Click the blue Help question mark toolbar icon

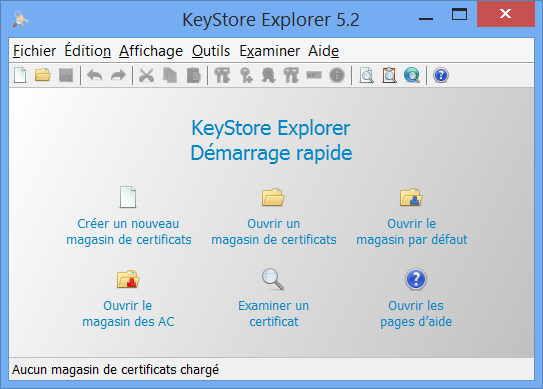pos(441,75)
